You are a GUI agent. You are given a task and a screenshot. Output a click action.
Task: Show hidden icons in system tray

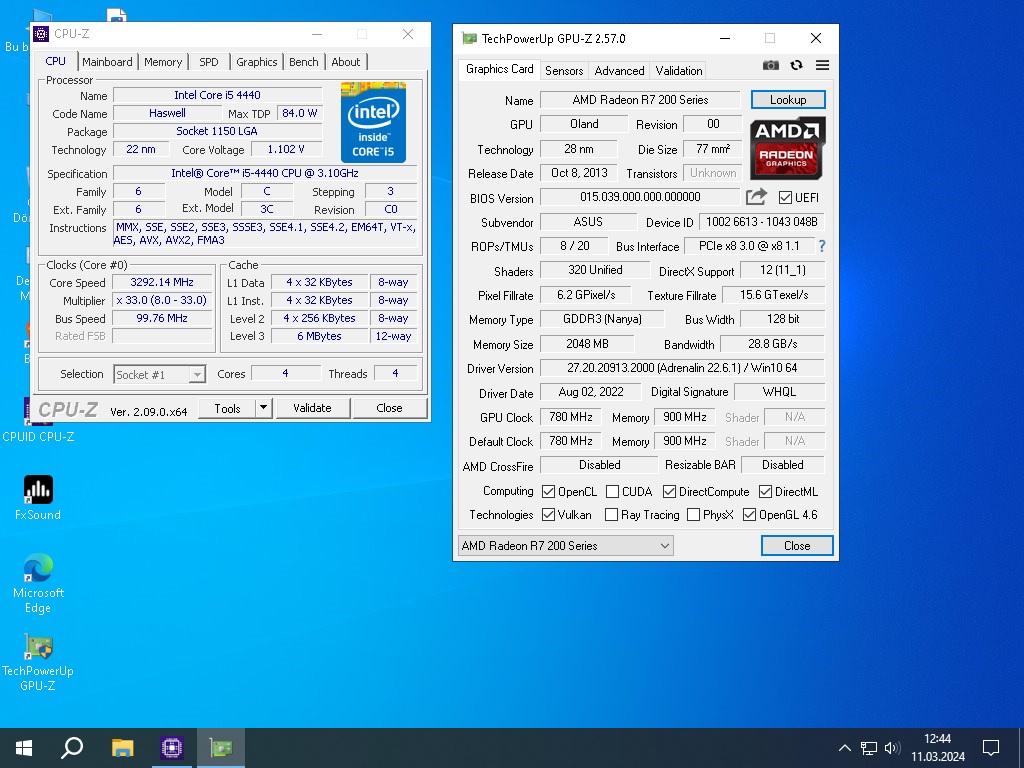(844, 748)
